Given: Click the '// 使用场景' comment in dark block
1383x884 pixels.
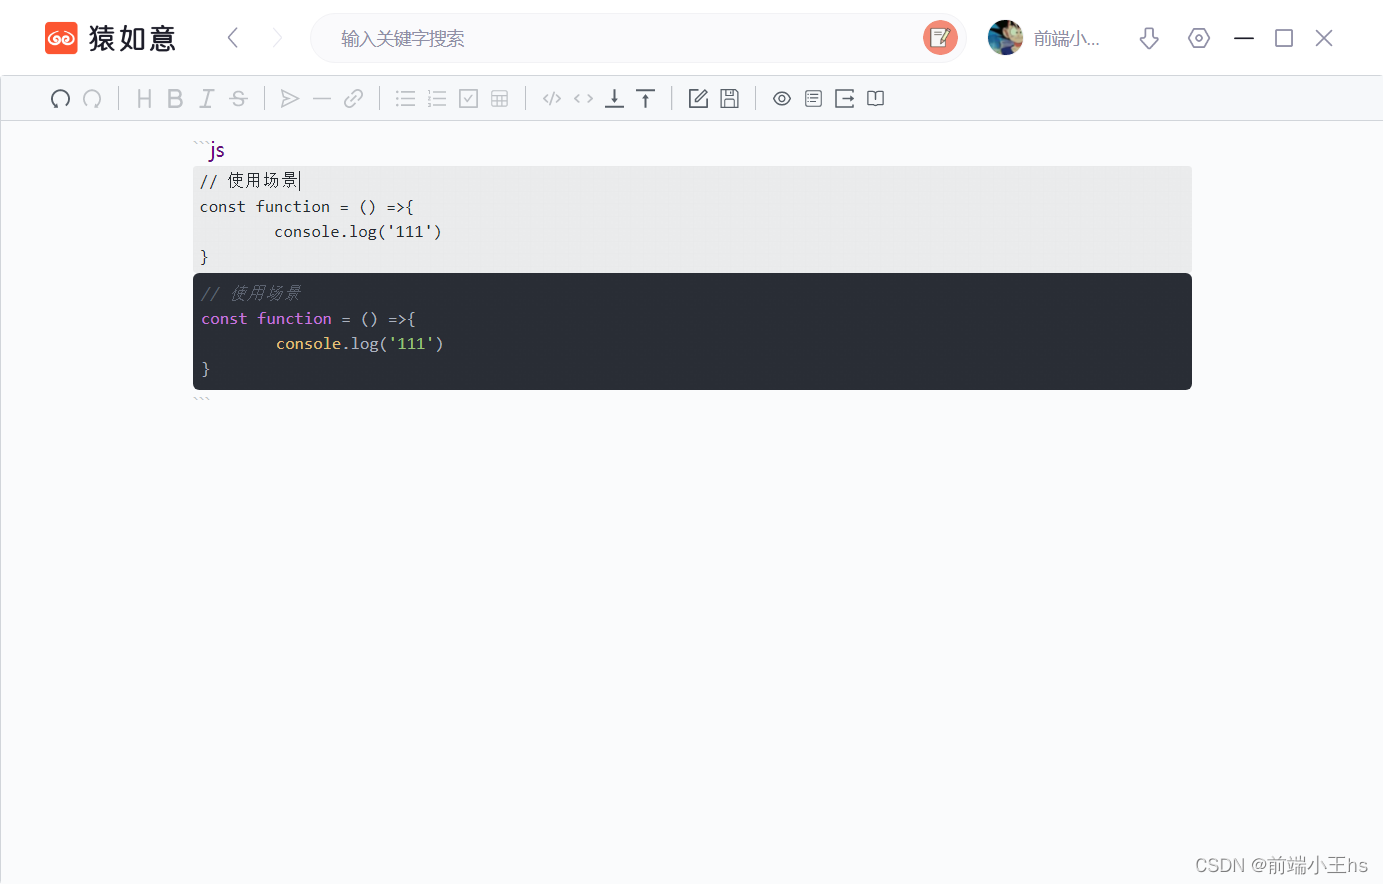Looking at the screenshot, I should (x=251, y=293).
